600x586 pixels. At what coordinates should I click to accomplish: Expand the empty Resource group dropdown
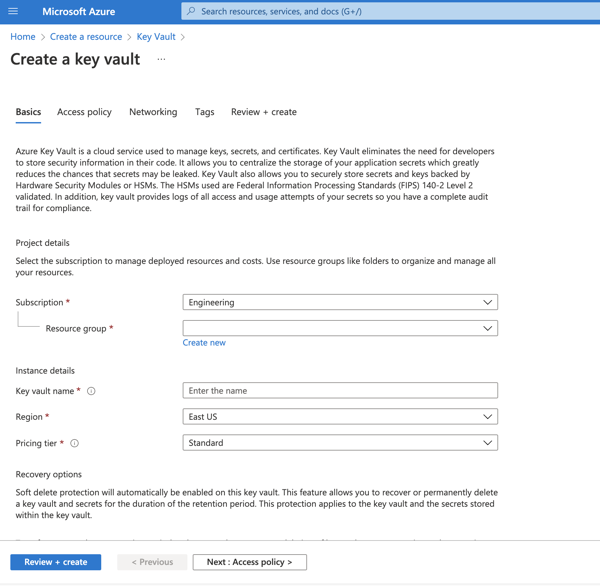click(340, 328)
